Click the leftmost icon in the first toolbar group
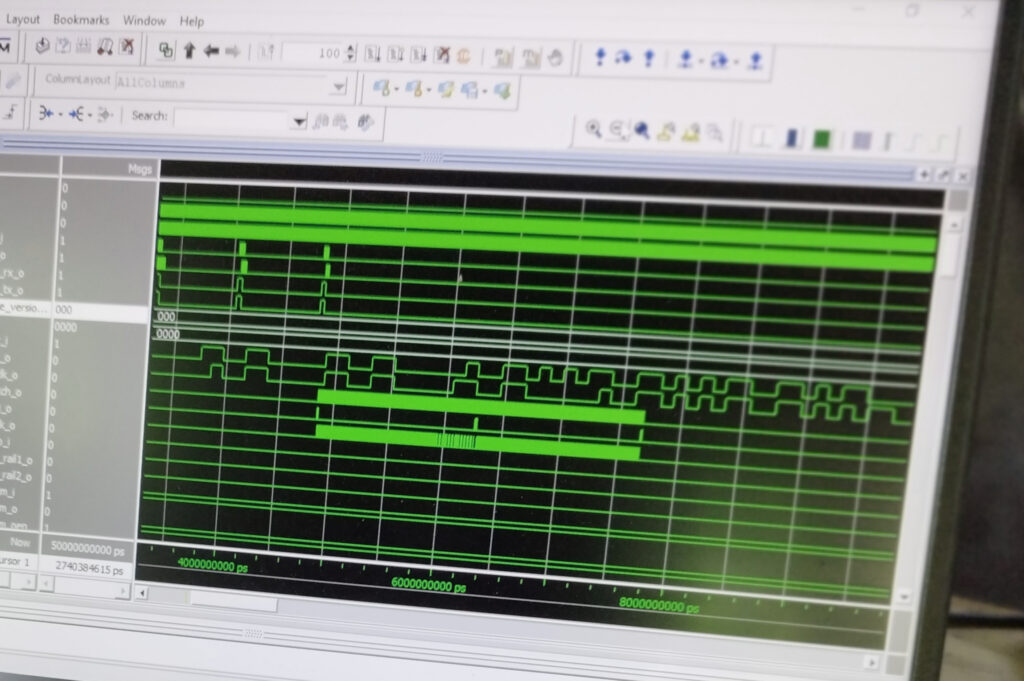Screen dimensions: 1024x681 click(x=42, y=46)
